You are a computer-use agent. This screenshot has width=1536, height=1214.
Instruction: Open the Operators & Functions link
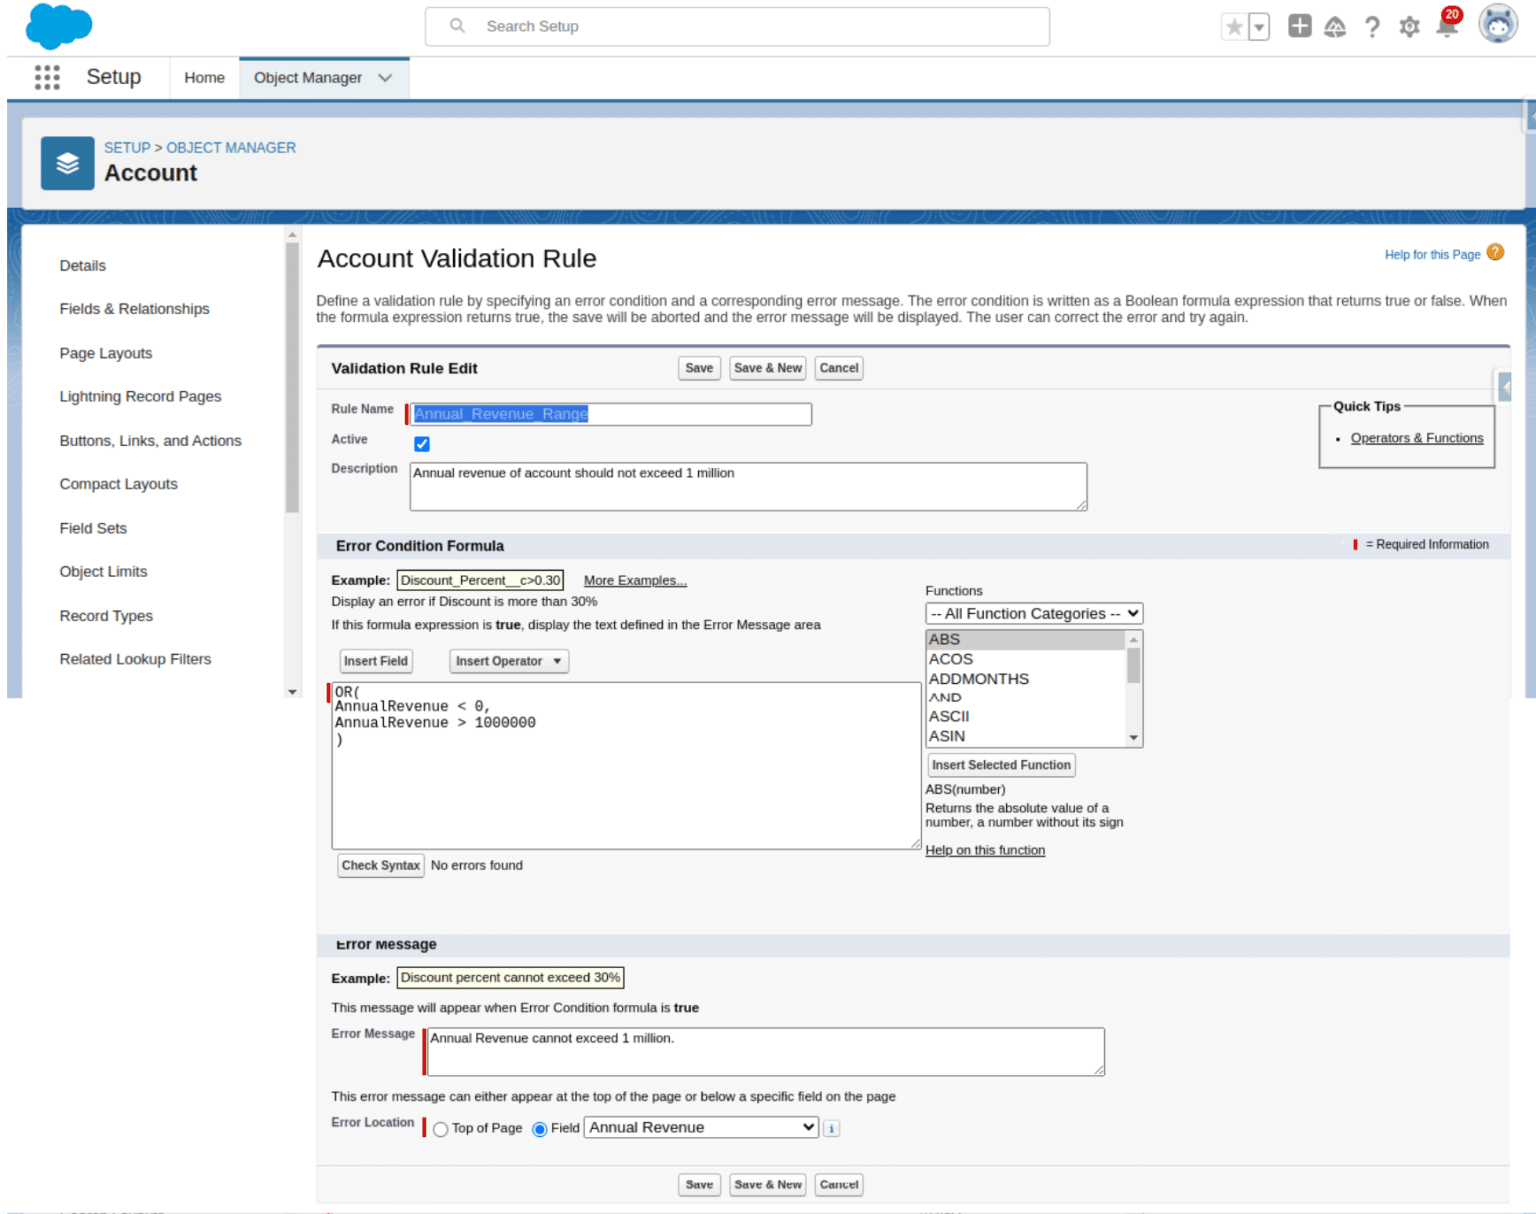[1416, 437]
